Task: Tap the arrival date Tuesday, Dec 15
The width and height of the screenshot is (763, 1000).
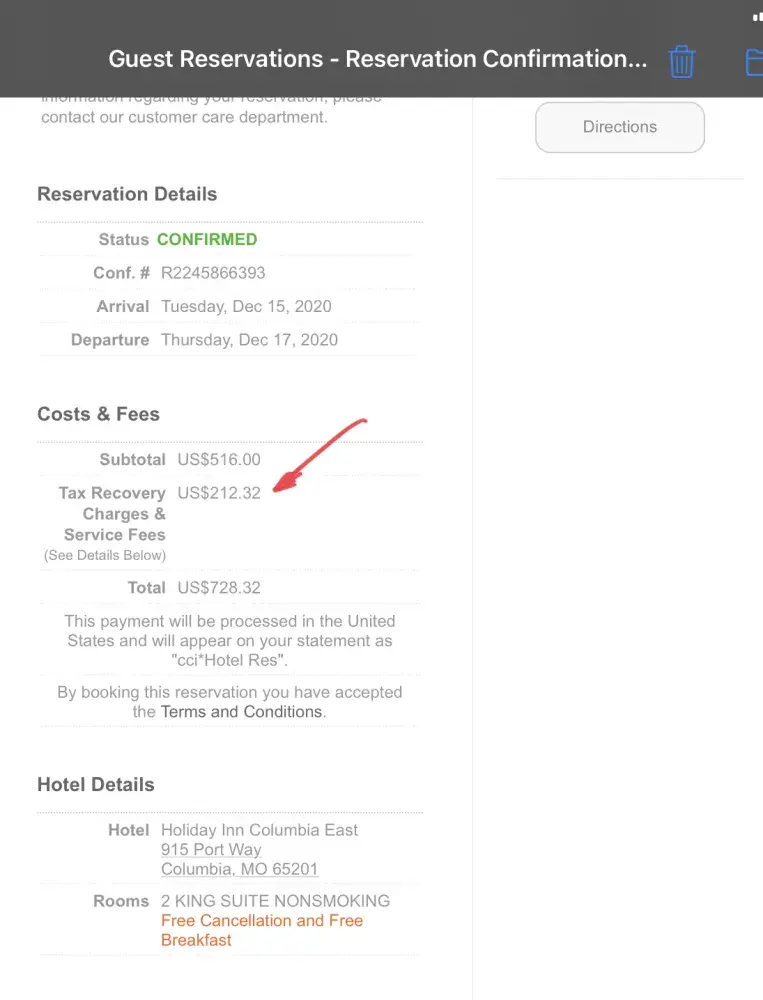Action: [x=246, y=306]
